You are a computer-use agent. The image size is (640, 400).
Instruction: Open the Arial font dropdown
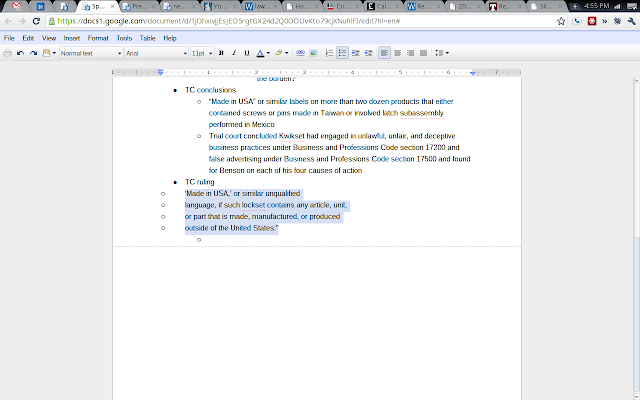point(156,53)
